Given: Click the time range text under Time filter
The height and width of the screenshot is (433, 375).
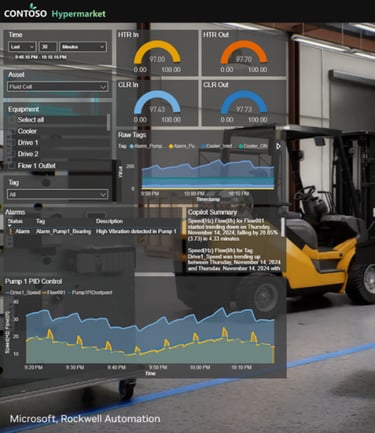Looking at the screenshot, I should 40,57.
